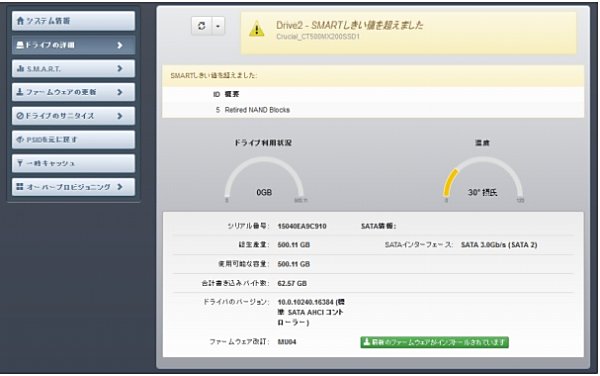Click the SATAインターフェース label
The image size is (600, 376).
point(419,245)
